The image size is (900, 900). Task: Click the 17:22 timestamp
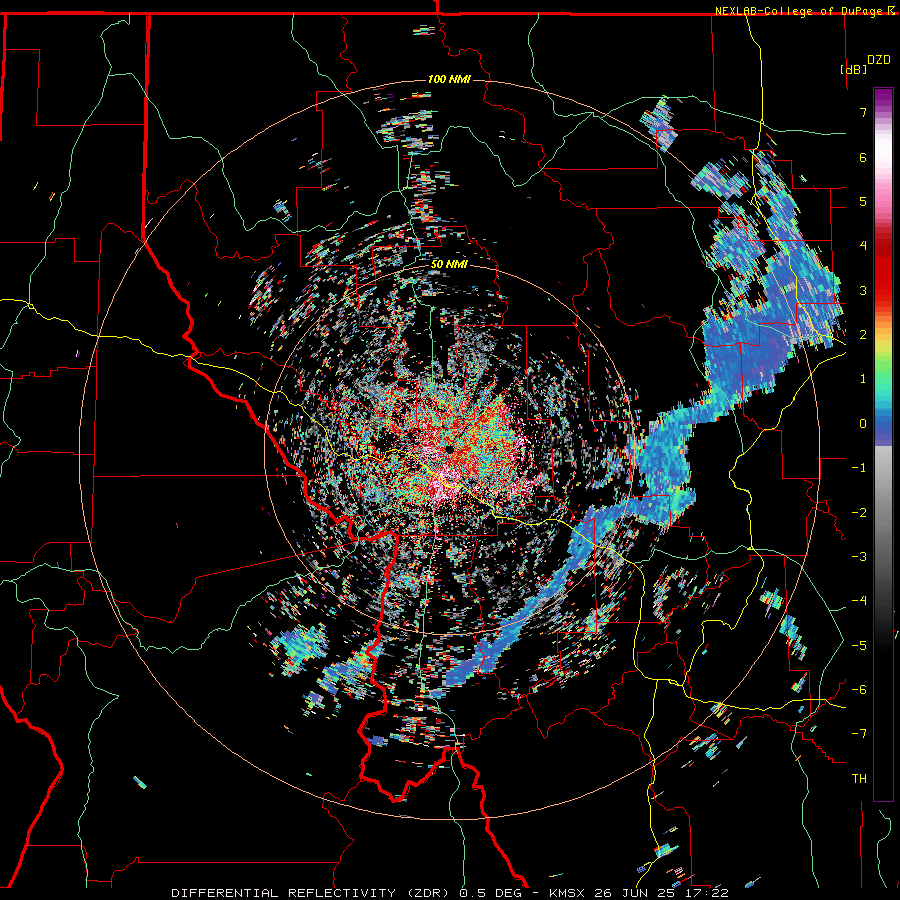click(x=705, y=893)
